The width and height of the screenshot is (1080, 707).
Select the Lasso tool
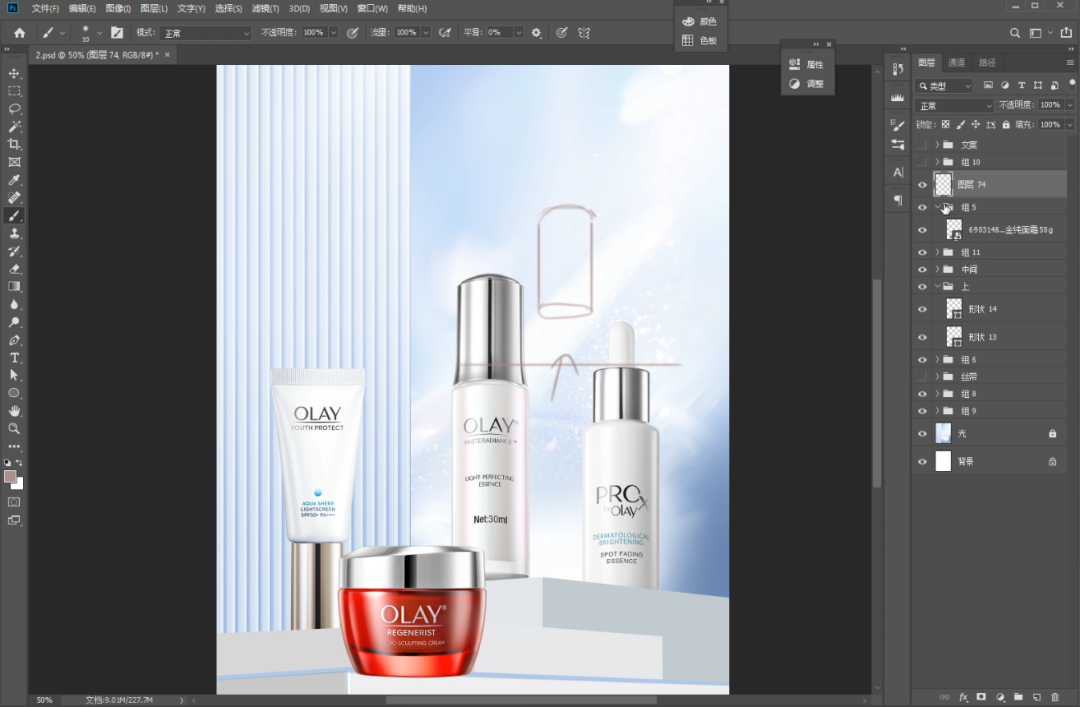pos(14,109)
